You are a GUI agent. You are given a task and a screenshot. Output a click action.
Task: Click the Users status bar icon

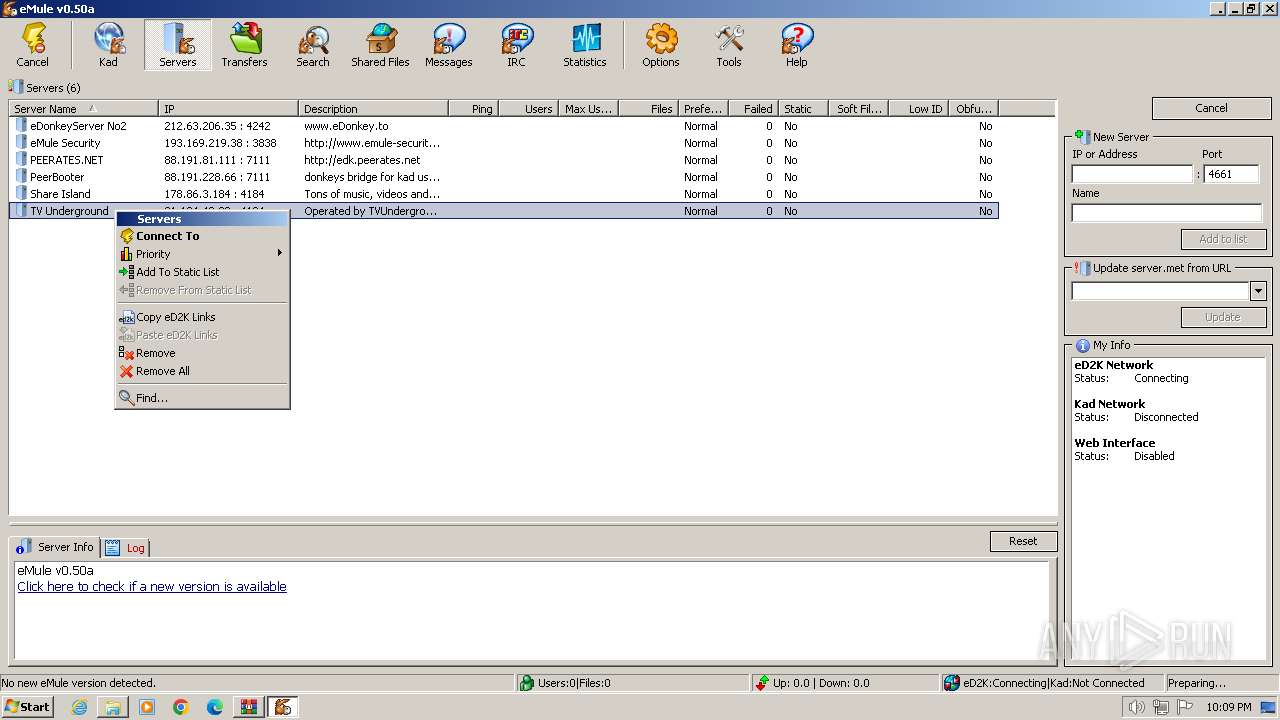point(527,683)
